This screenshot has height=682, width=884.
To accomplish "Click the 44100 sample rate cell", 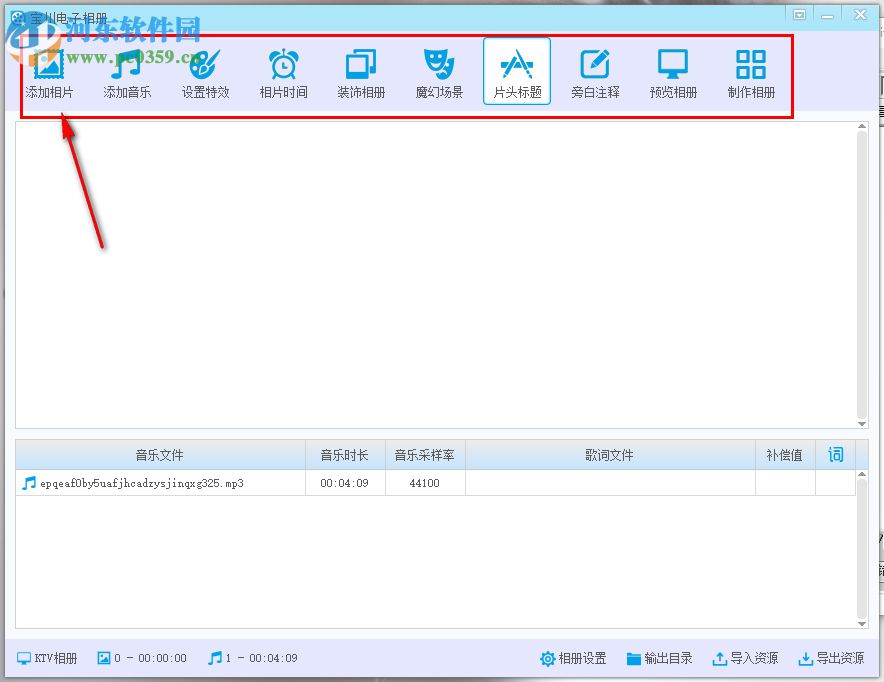I will pos(425,483).
